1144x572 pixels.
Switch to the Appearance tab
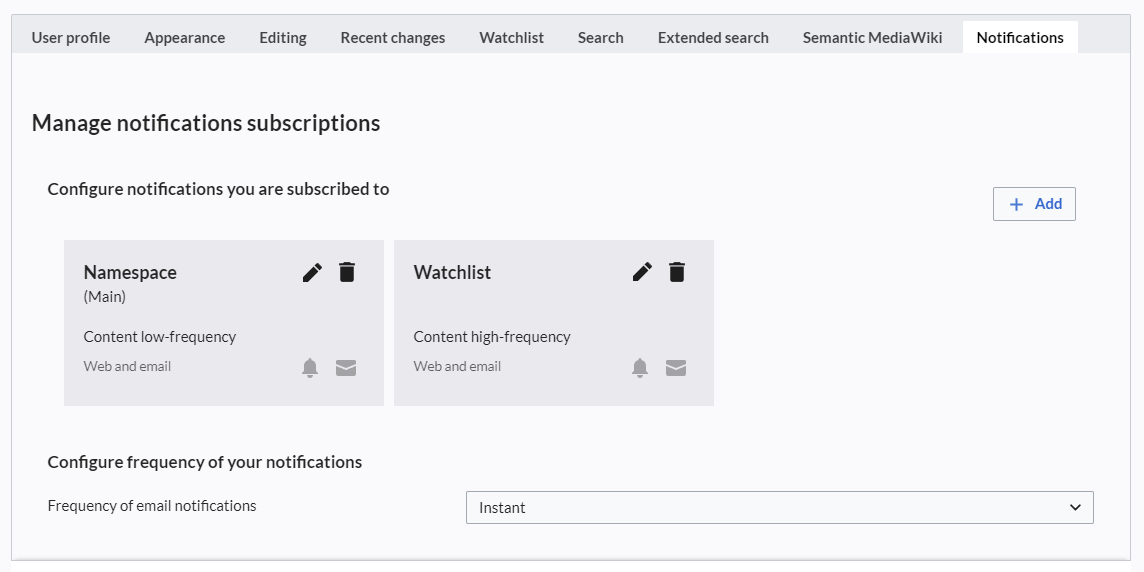(x=185, y=37)
